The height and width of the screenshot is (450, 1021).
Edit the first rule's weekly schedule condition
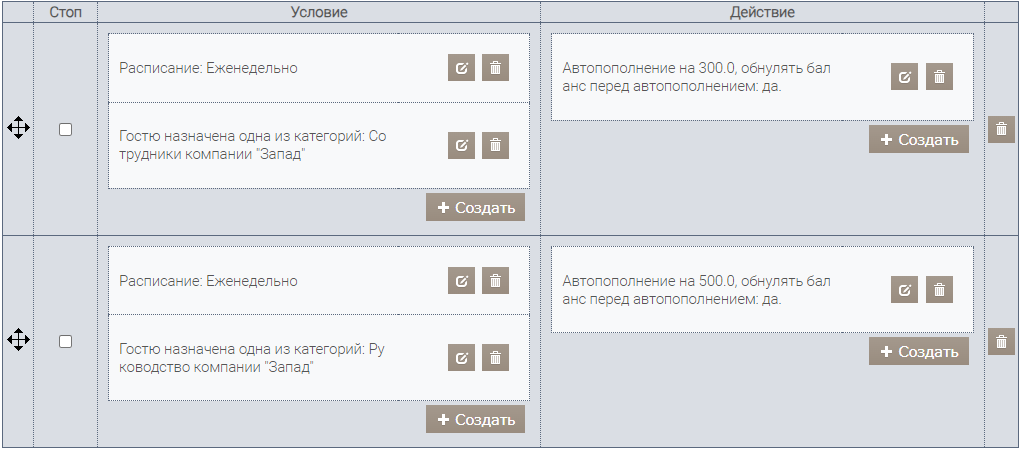click(461, 68)
